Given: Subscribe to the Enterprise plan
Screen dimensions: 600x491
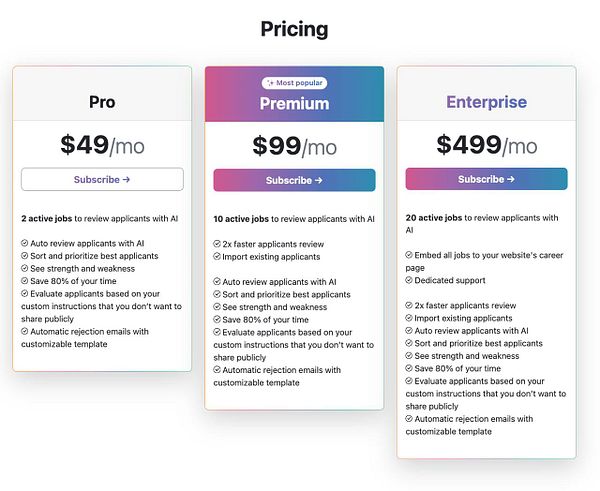Looking at the screenshot, I should 486,179.
